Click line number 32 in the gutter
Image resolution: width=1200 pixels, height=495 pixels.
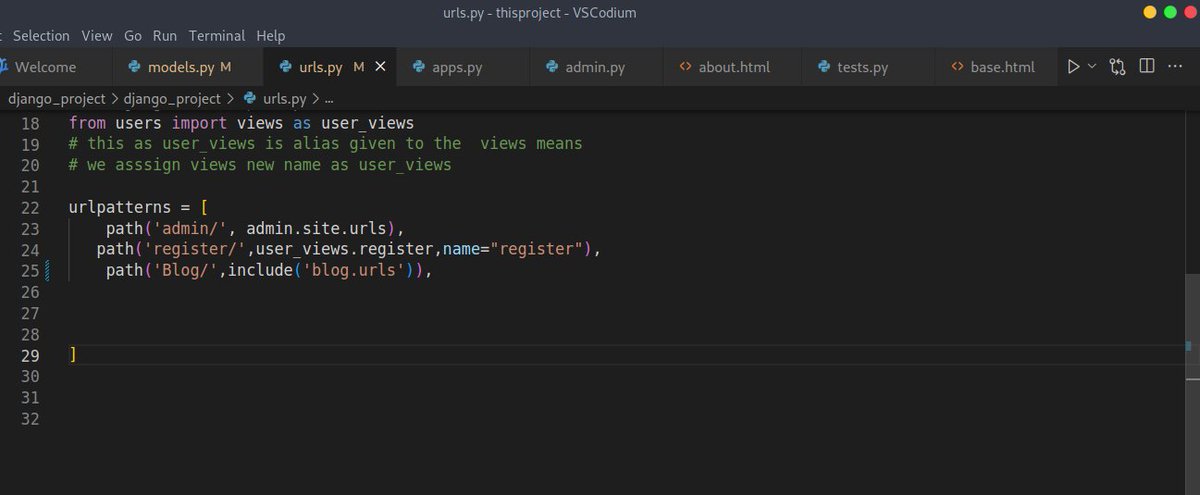pos(29,419)
